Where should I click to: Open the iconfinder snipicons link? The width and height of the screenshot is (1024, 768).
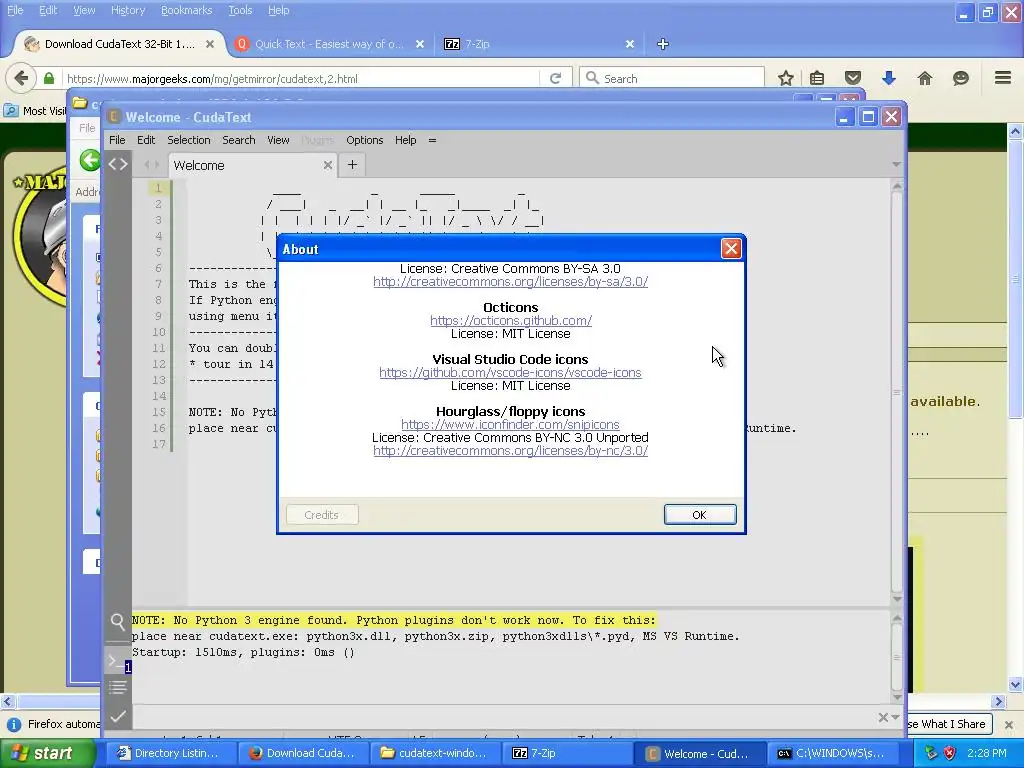pos(510,424)
